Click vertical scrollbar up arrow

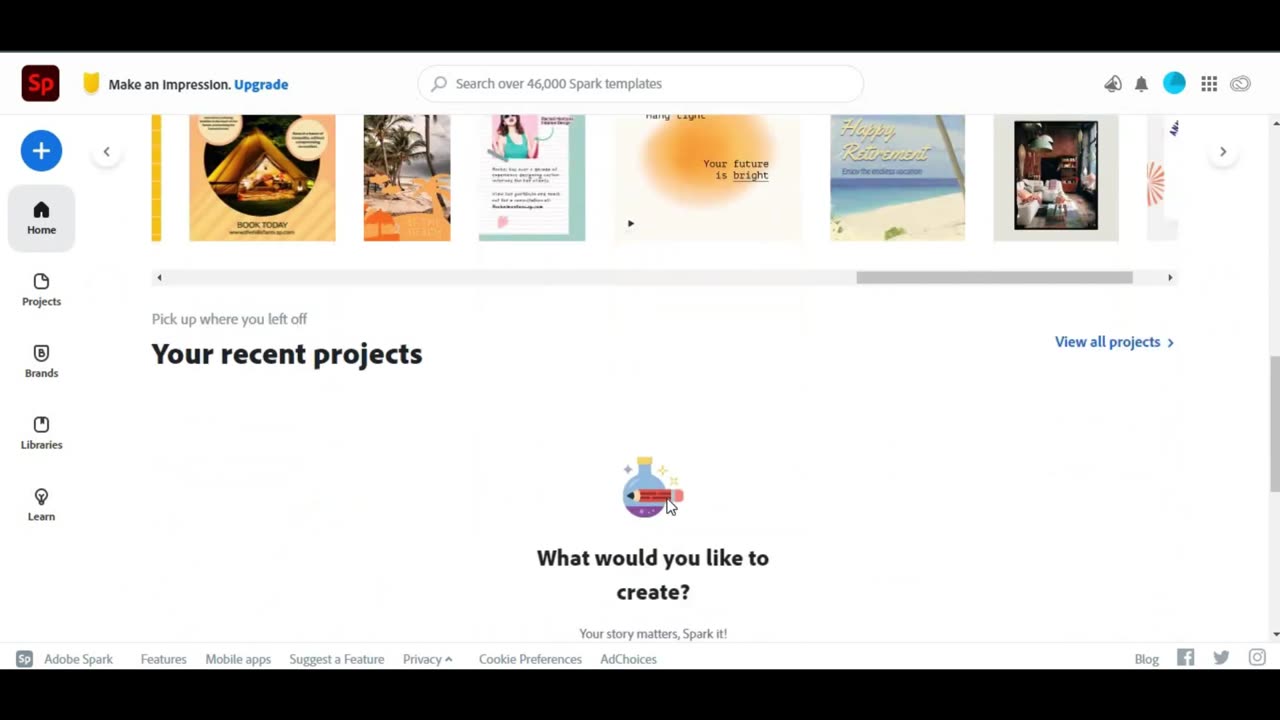1274,124
